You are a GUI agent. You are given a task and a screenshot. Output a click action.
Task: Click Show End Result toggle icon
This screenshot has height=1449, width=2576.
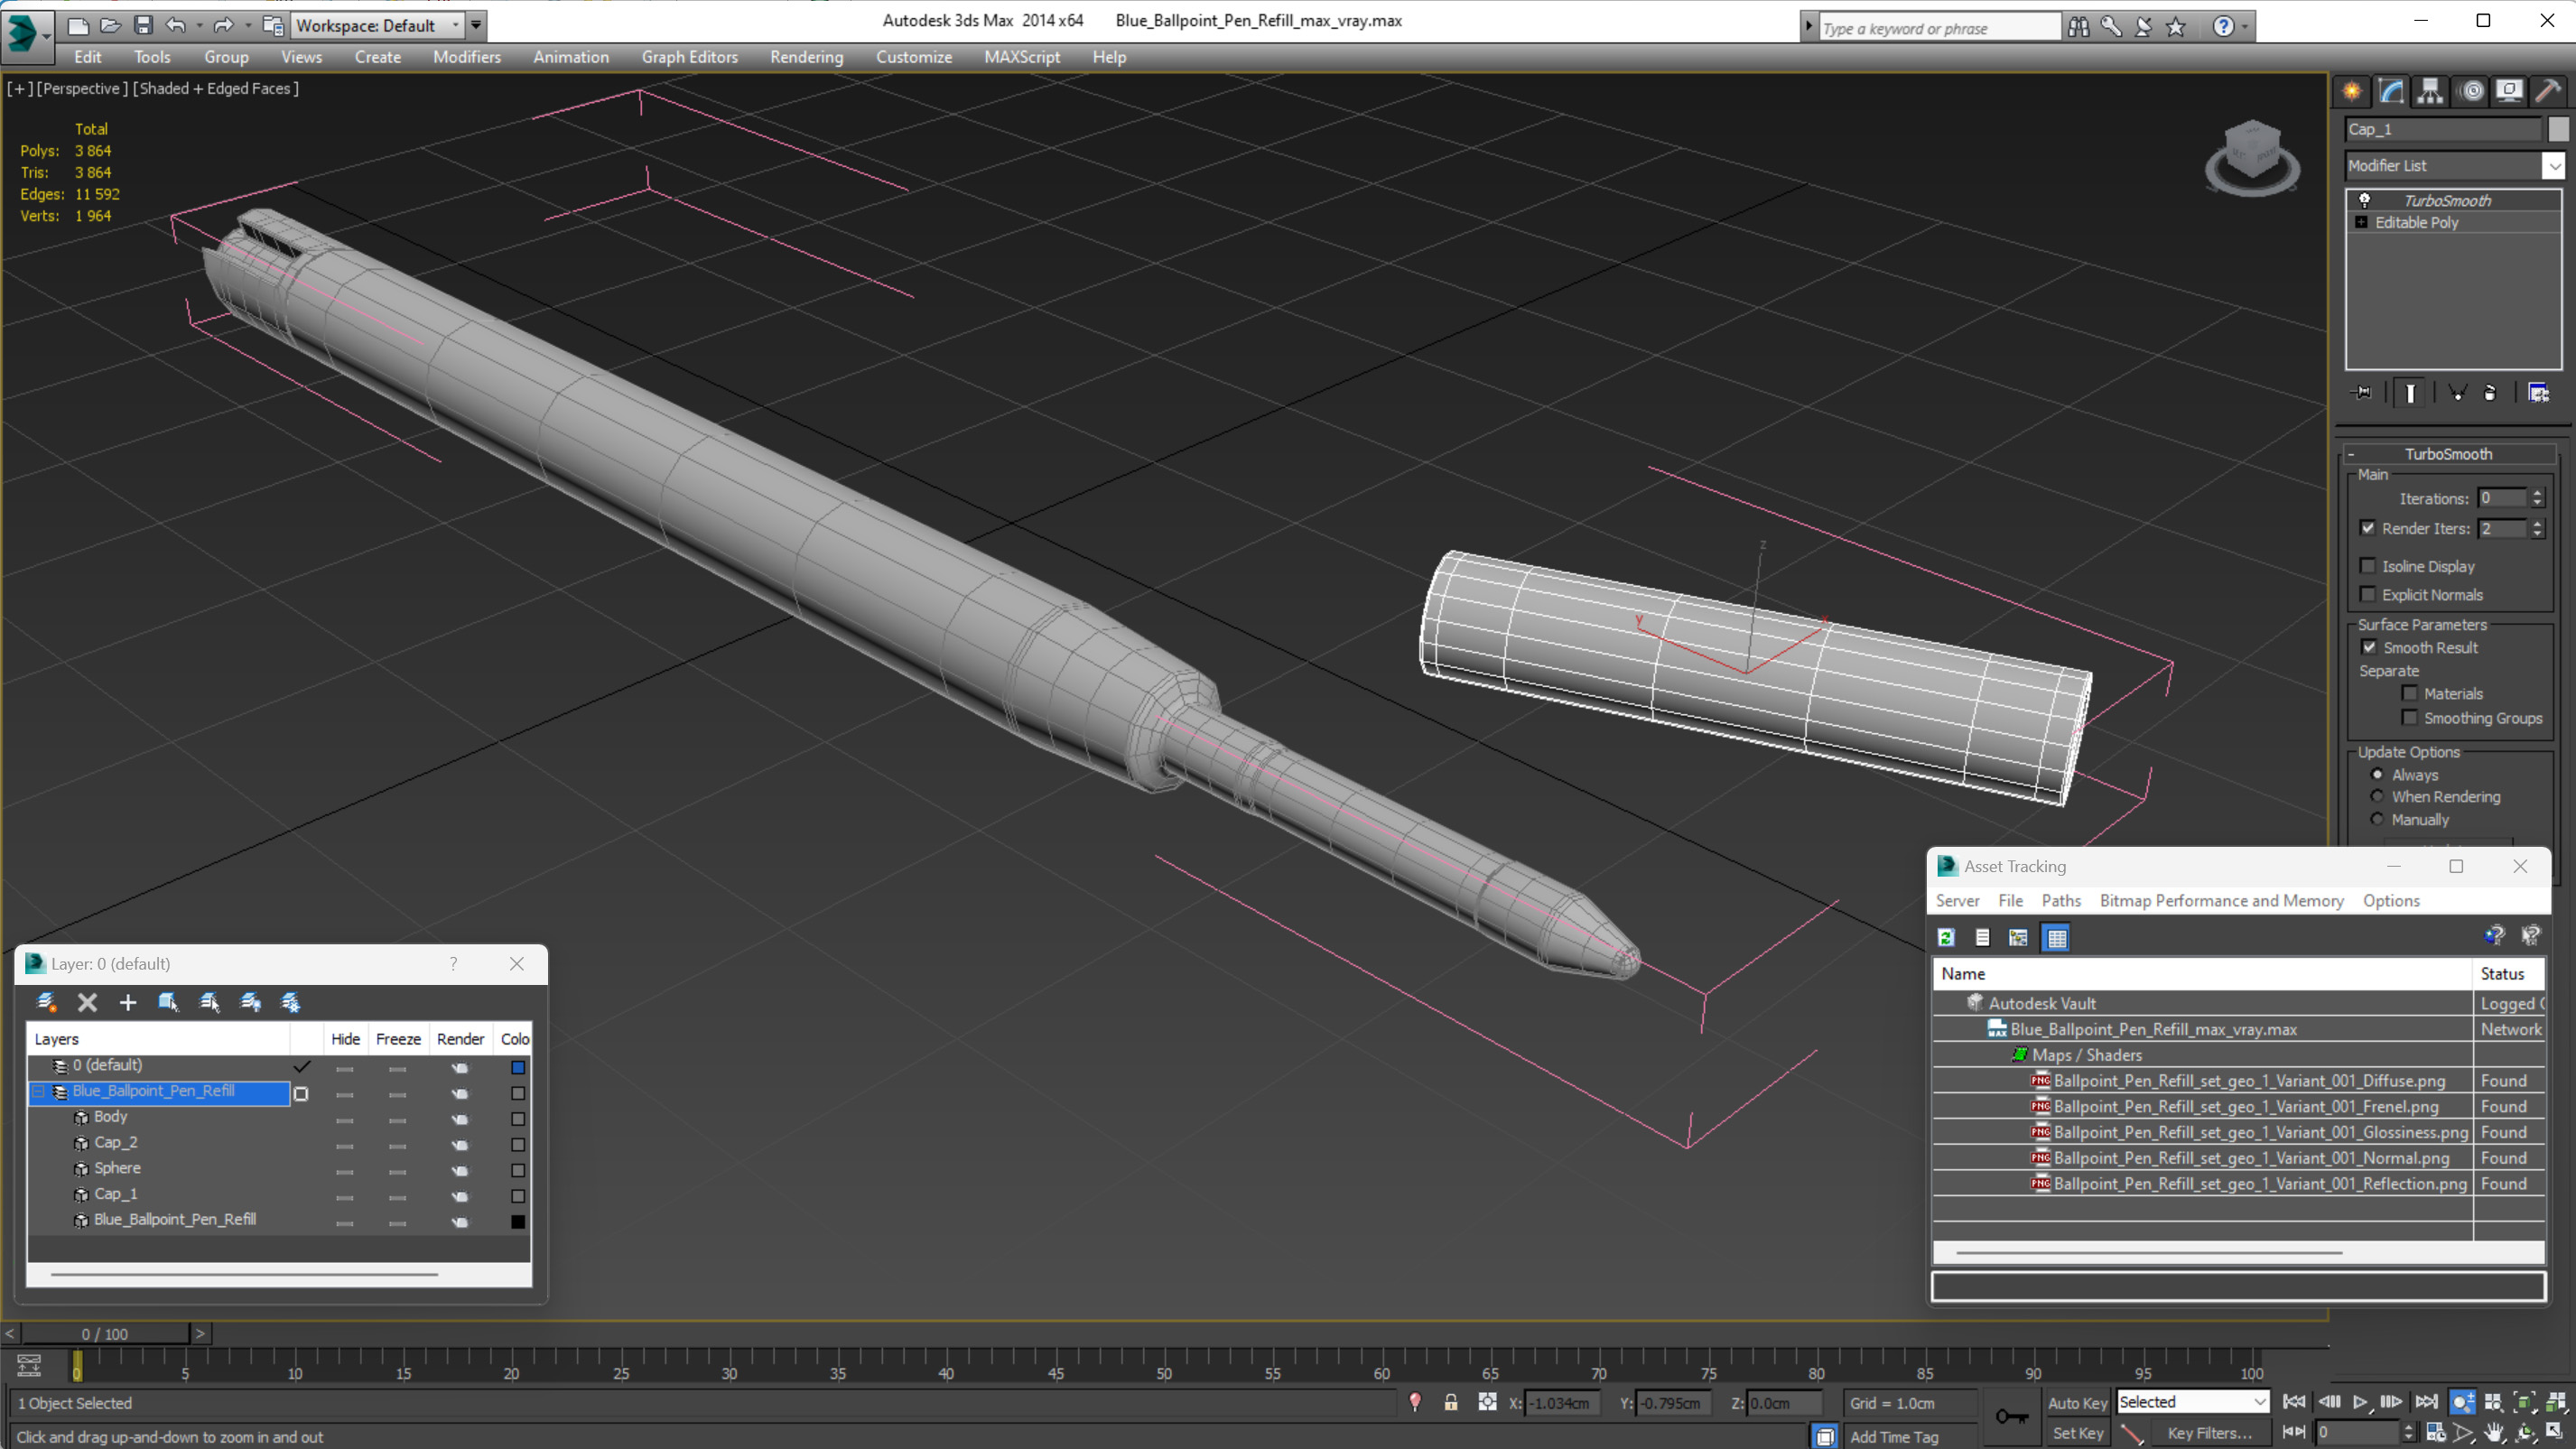point(2410,393)
